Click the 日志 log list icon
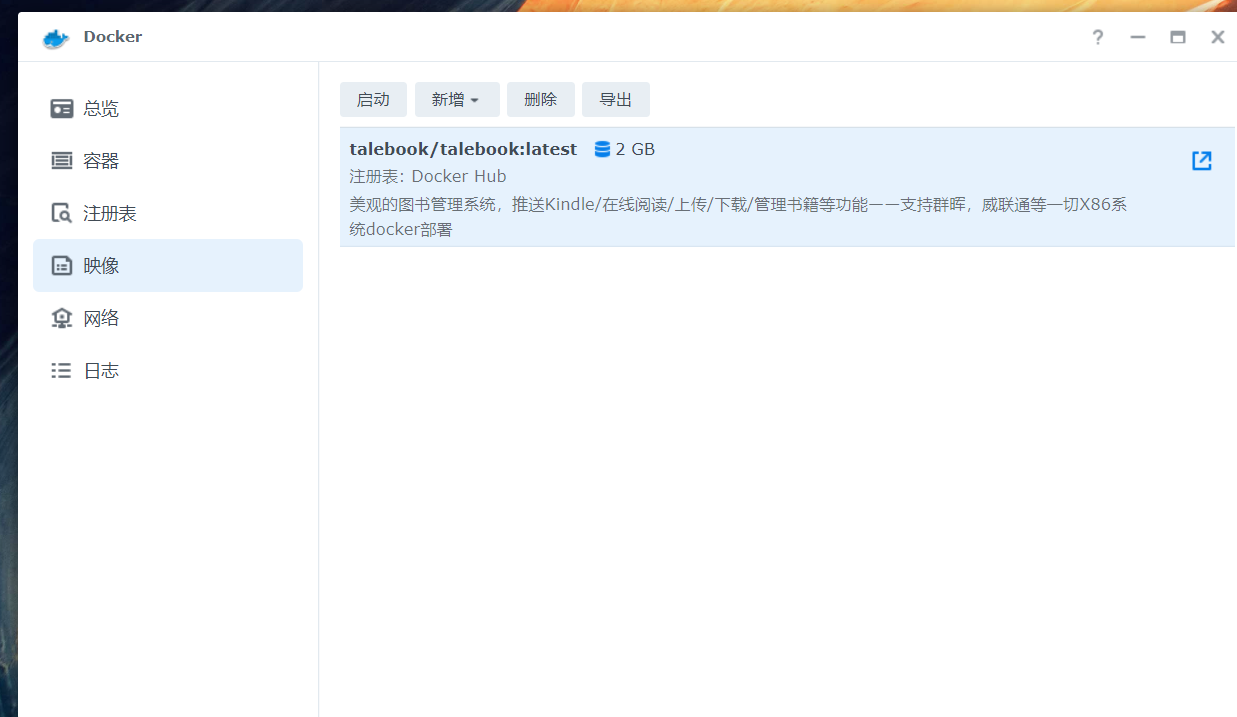 pyautogui.click(x=62, y=370)
